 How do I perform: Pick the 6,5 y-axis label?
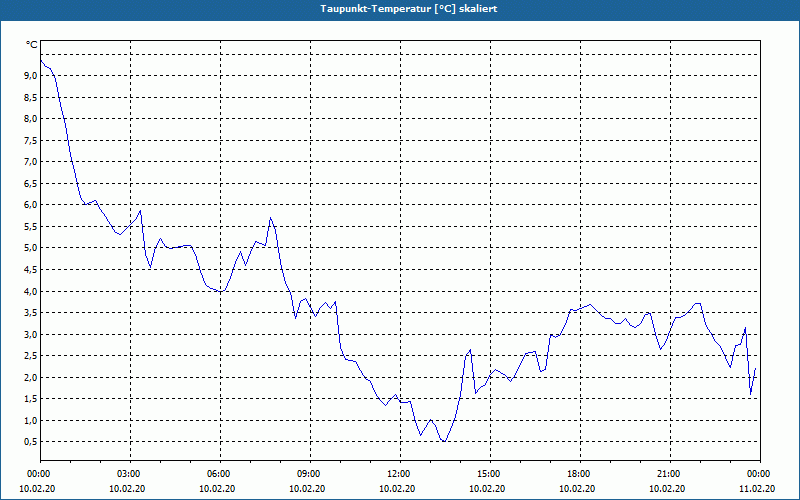pos(31,183)
